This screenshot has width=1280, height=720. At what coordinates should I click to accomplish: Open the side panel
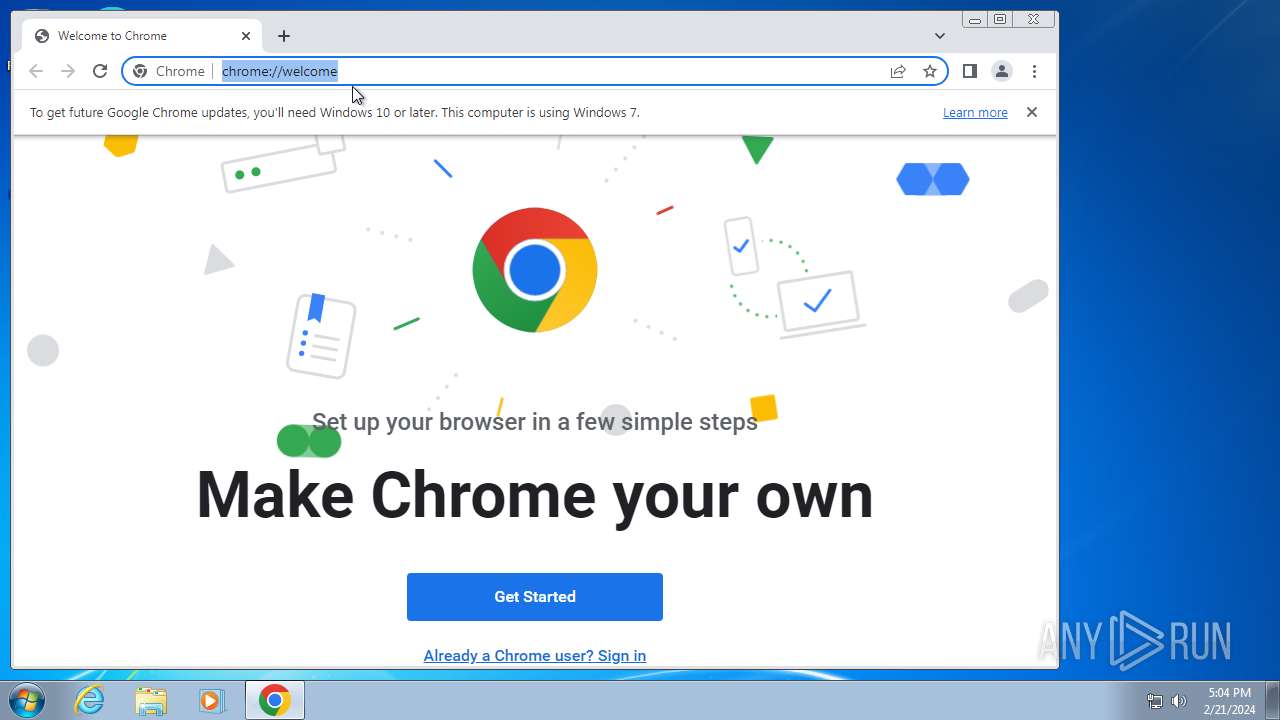[969, 71]
